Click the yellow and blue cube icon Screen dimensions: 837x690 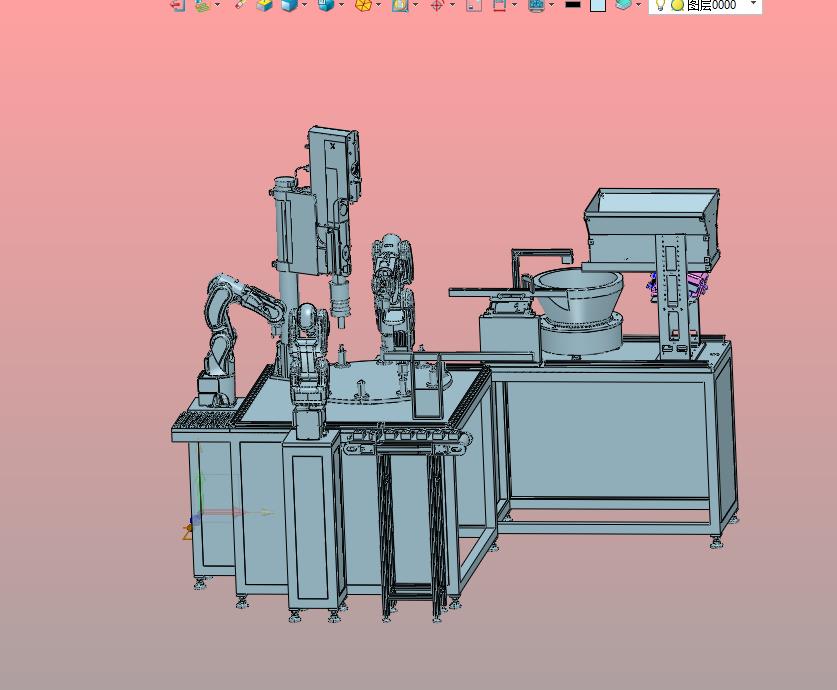pos(264,5)
